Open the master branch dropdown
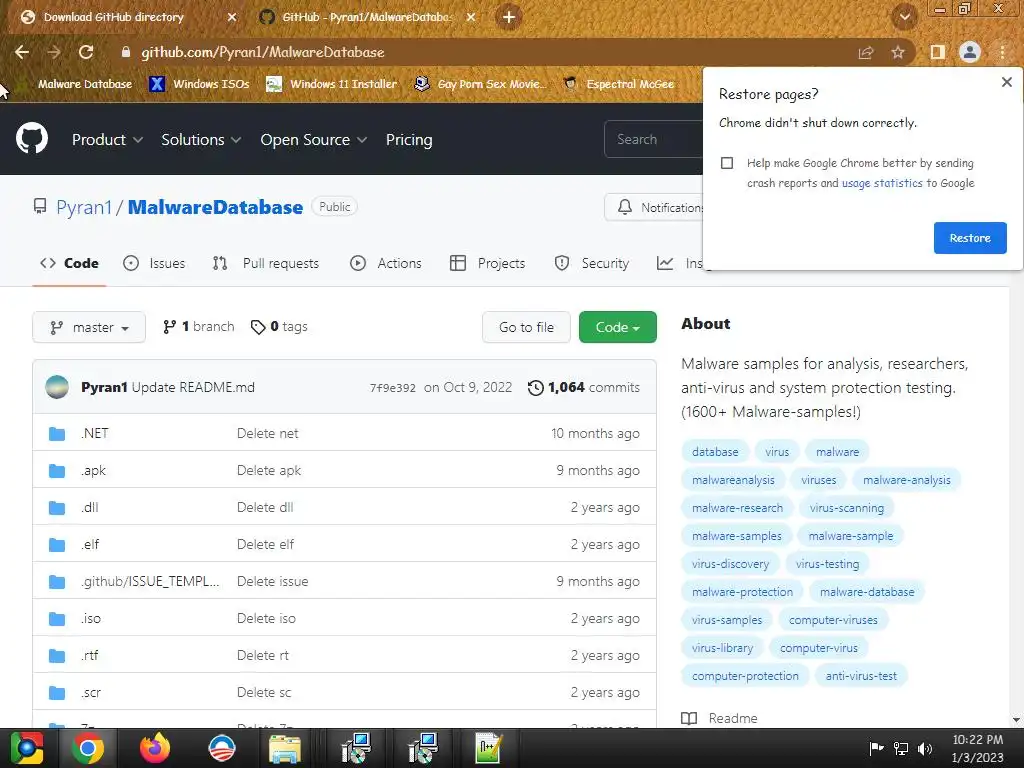 [x=89, y=327]
